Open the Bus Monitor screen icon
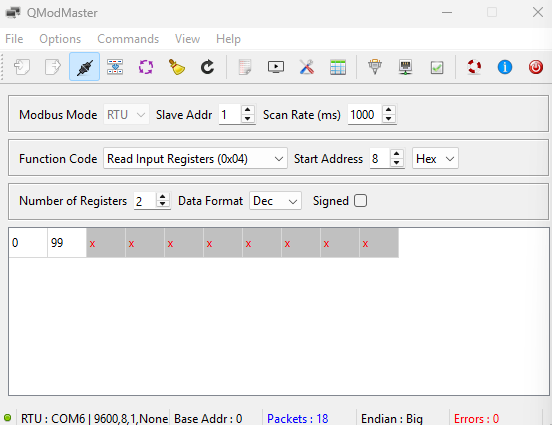The height and width of the screenshot is (425, 552). point(276,67)
